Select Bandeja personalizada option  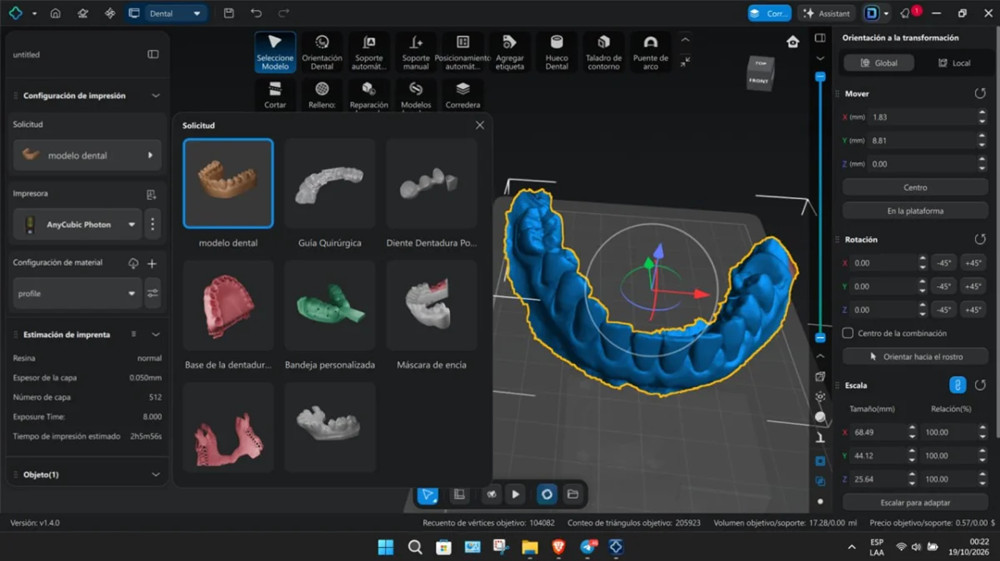330,305
